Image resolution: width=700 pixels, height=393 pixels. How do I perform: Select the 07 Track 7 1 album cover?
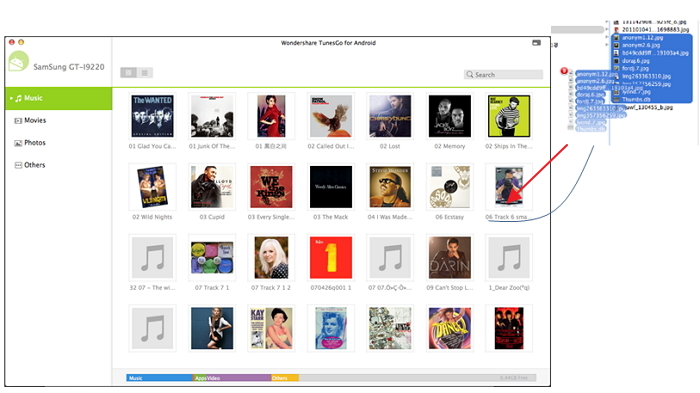212,258
